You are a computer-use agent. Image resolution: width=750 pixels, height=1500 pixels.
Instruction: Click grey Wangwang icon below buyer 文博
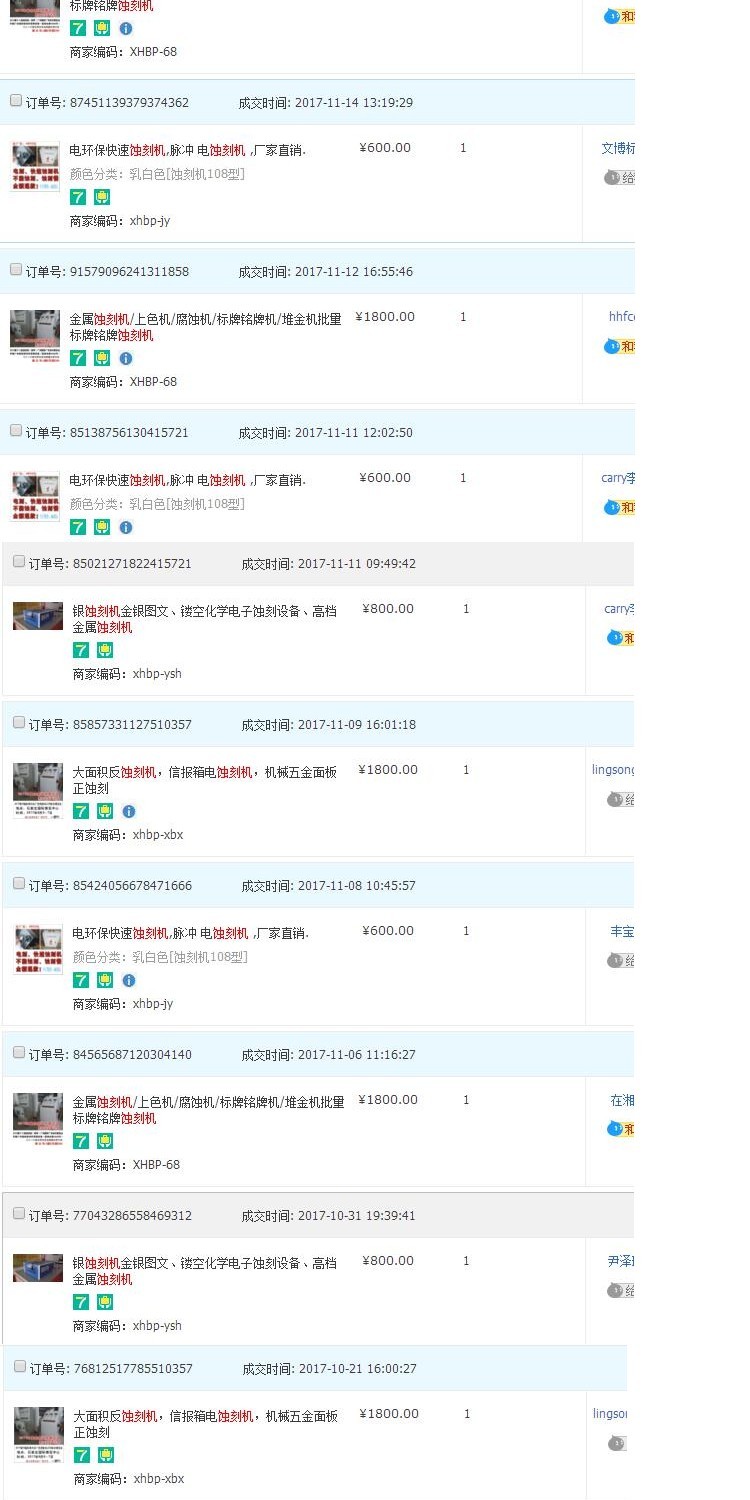[x=612, y=177]
